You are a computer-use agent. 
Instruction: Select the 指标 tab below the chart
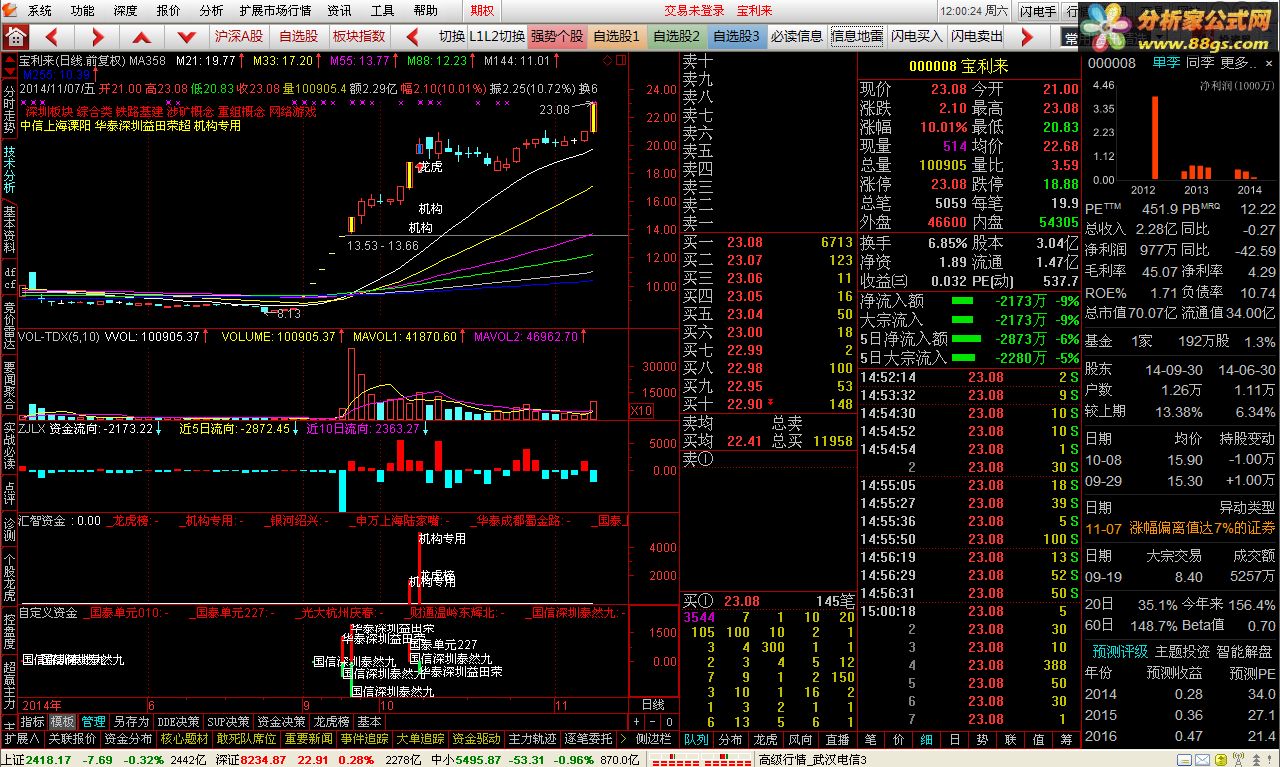point(33,721)
